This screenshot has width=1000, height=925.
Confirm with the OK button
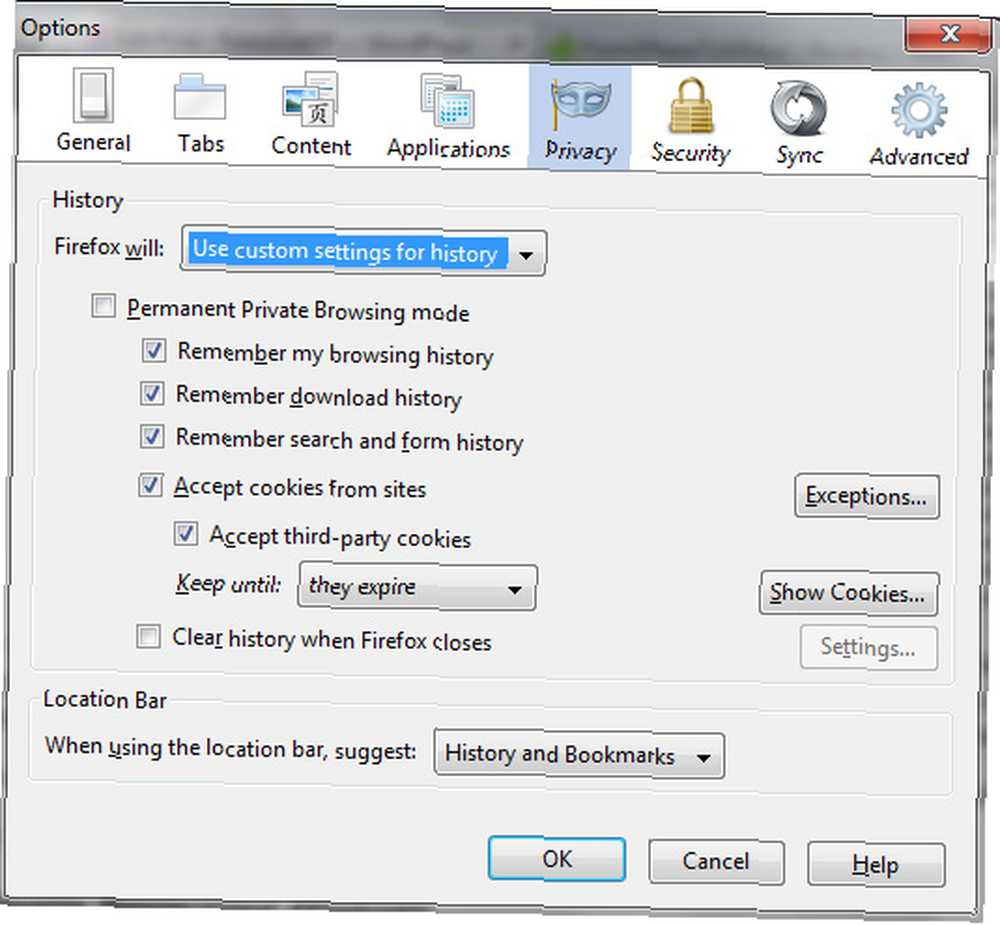[557, 859]
